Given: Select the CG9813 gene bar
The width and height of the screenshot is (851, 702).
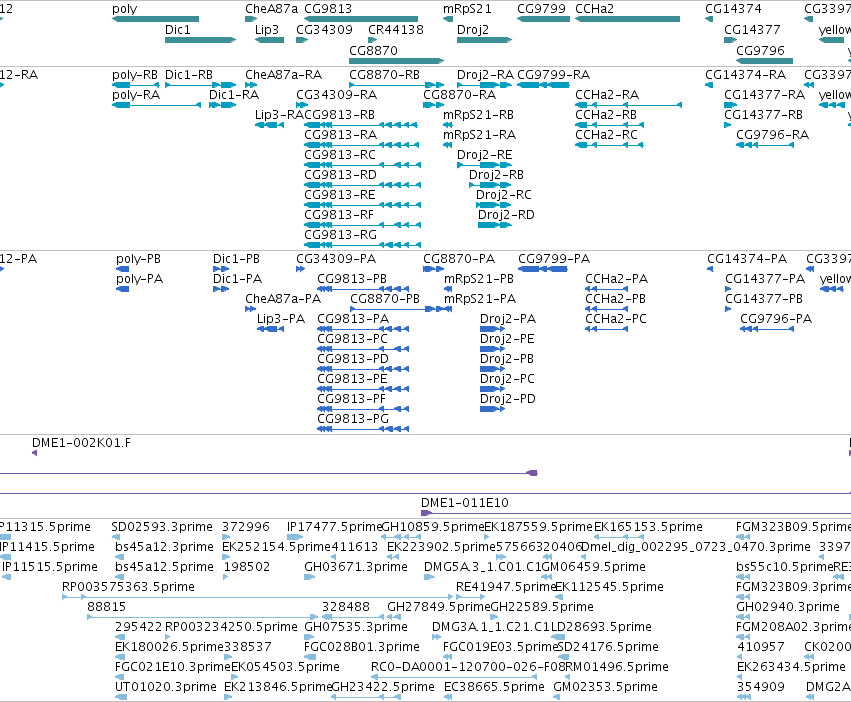Looking at the screenshot, I should pyautogui.click(x=361, y=19).
